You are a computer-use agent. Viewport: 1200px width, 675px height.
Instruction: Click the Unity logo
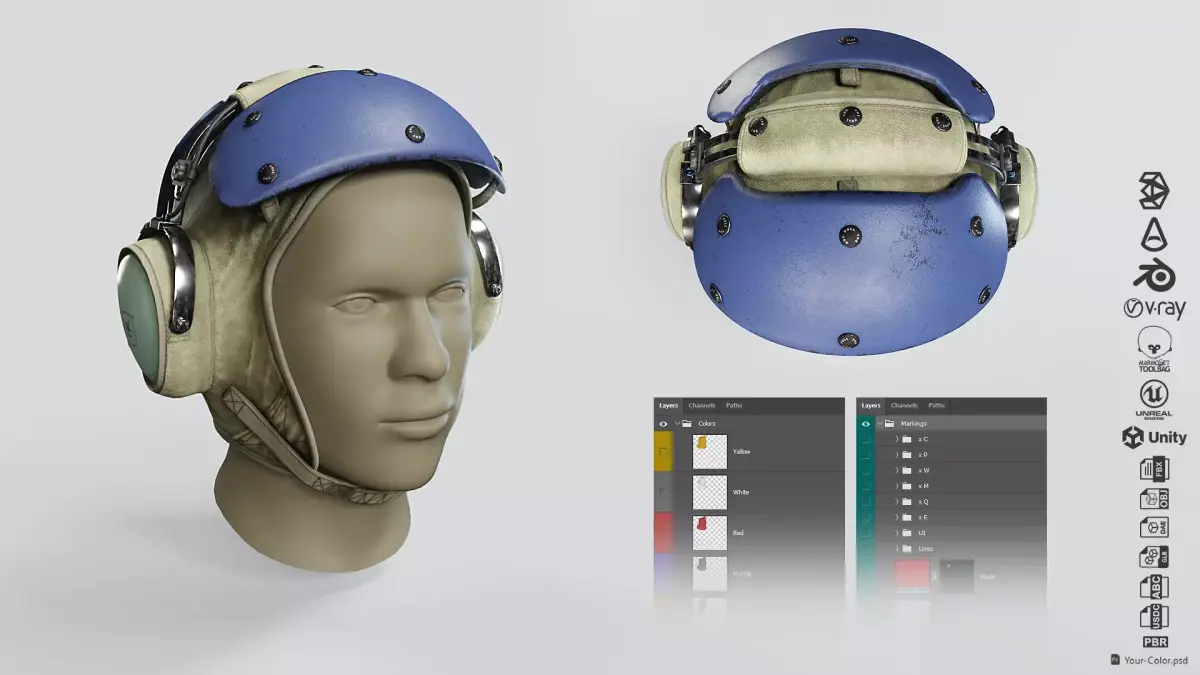(x=1154, y=437)
